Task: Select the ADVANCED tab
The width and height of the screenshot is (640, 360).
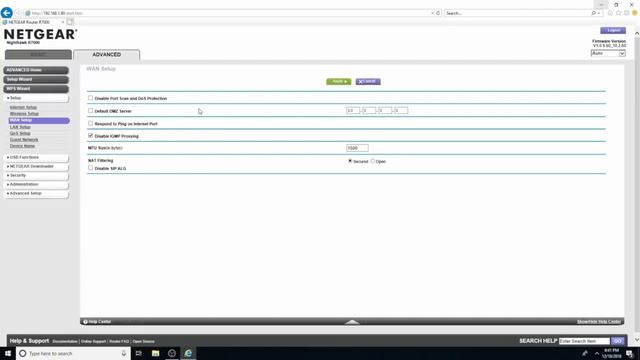Action: [x=107, y=55]
